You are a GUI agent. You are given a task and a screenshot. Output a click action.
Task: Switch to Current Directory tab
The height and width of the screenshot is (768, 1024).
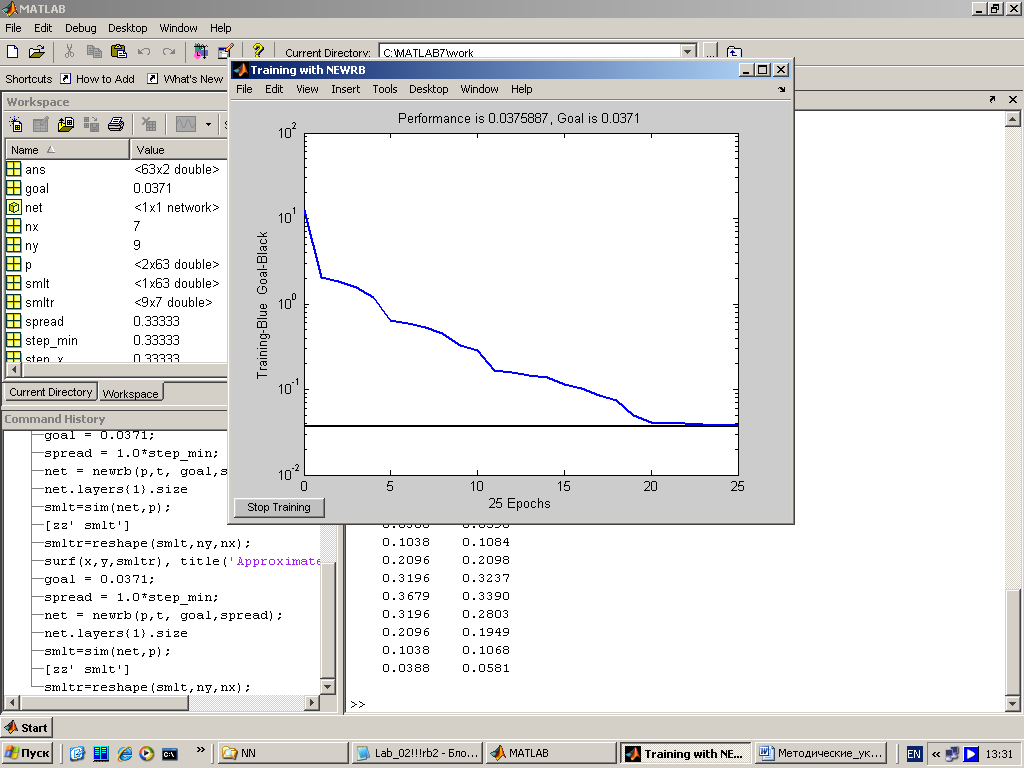point(51,392)
